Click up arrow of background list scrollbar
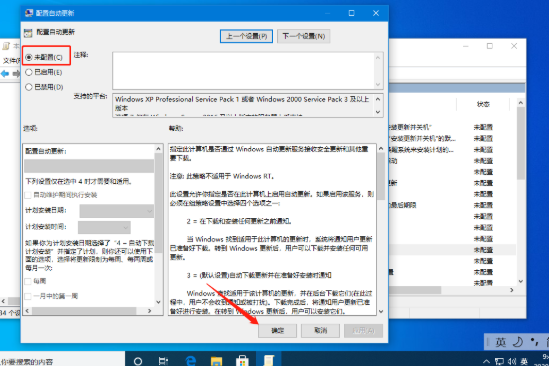 (x=521, y=103)
